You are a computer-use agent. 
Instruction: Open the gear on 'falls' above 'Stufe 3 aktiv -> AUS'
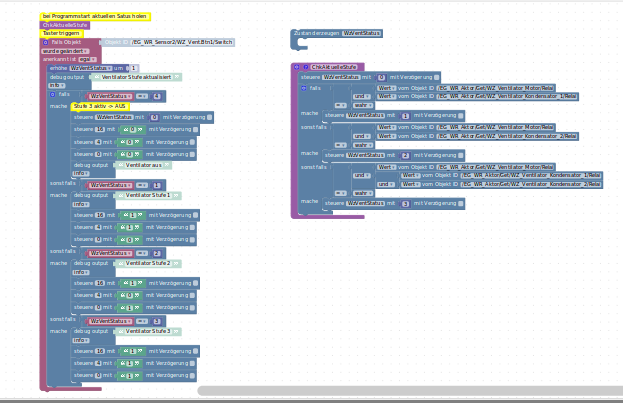click(52, 94)
